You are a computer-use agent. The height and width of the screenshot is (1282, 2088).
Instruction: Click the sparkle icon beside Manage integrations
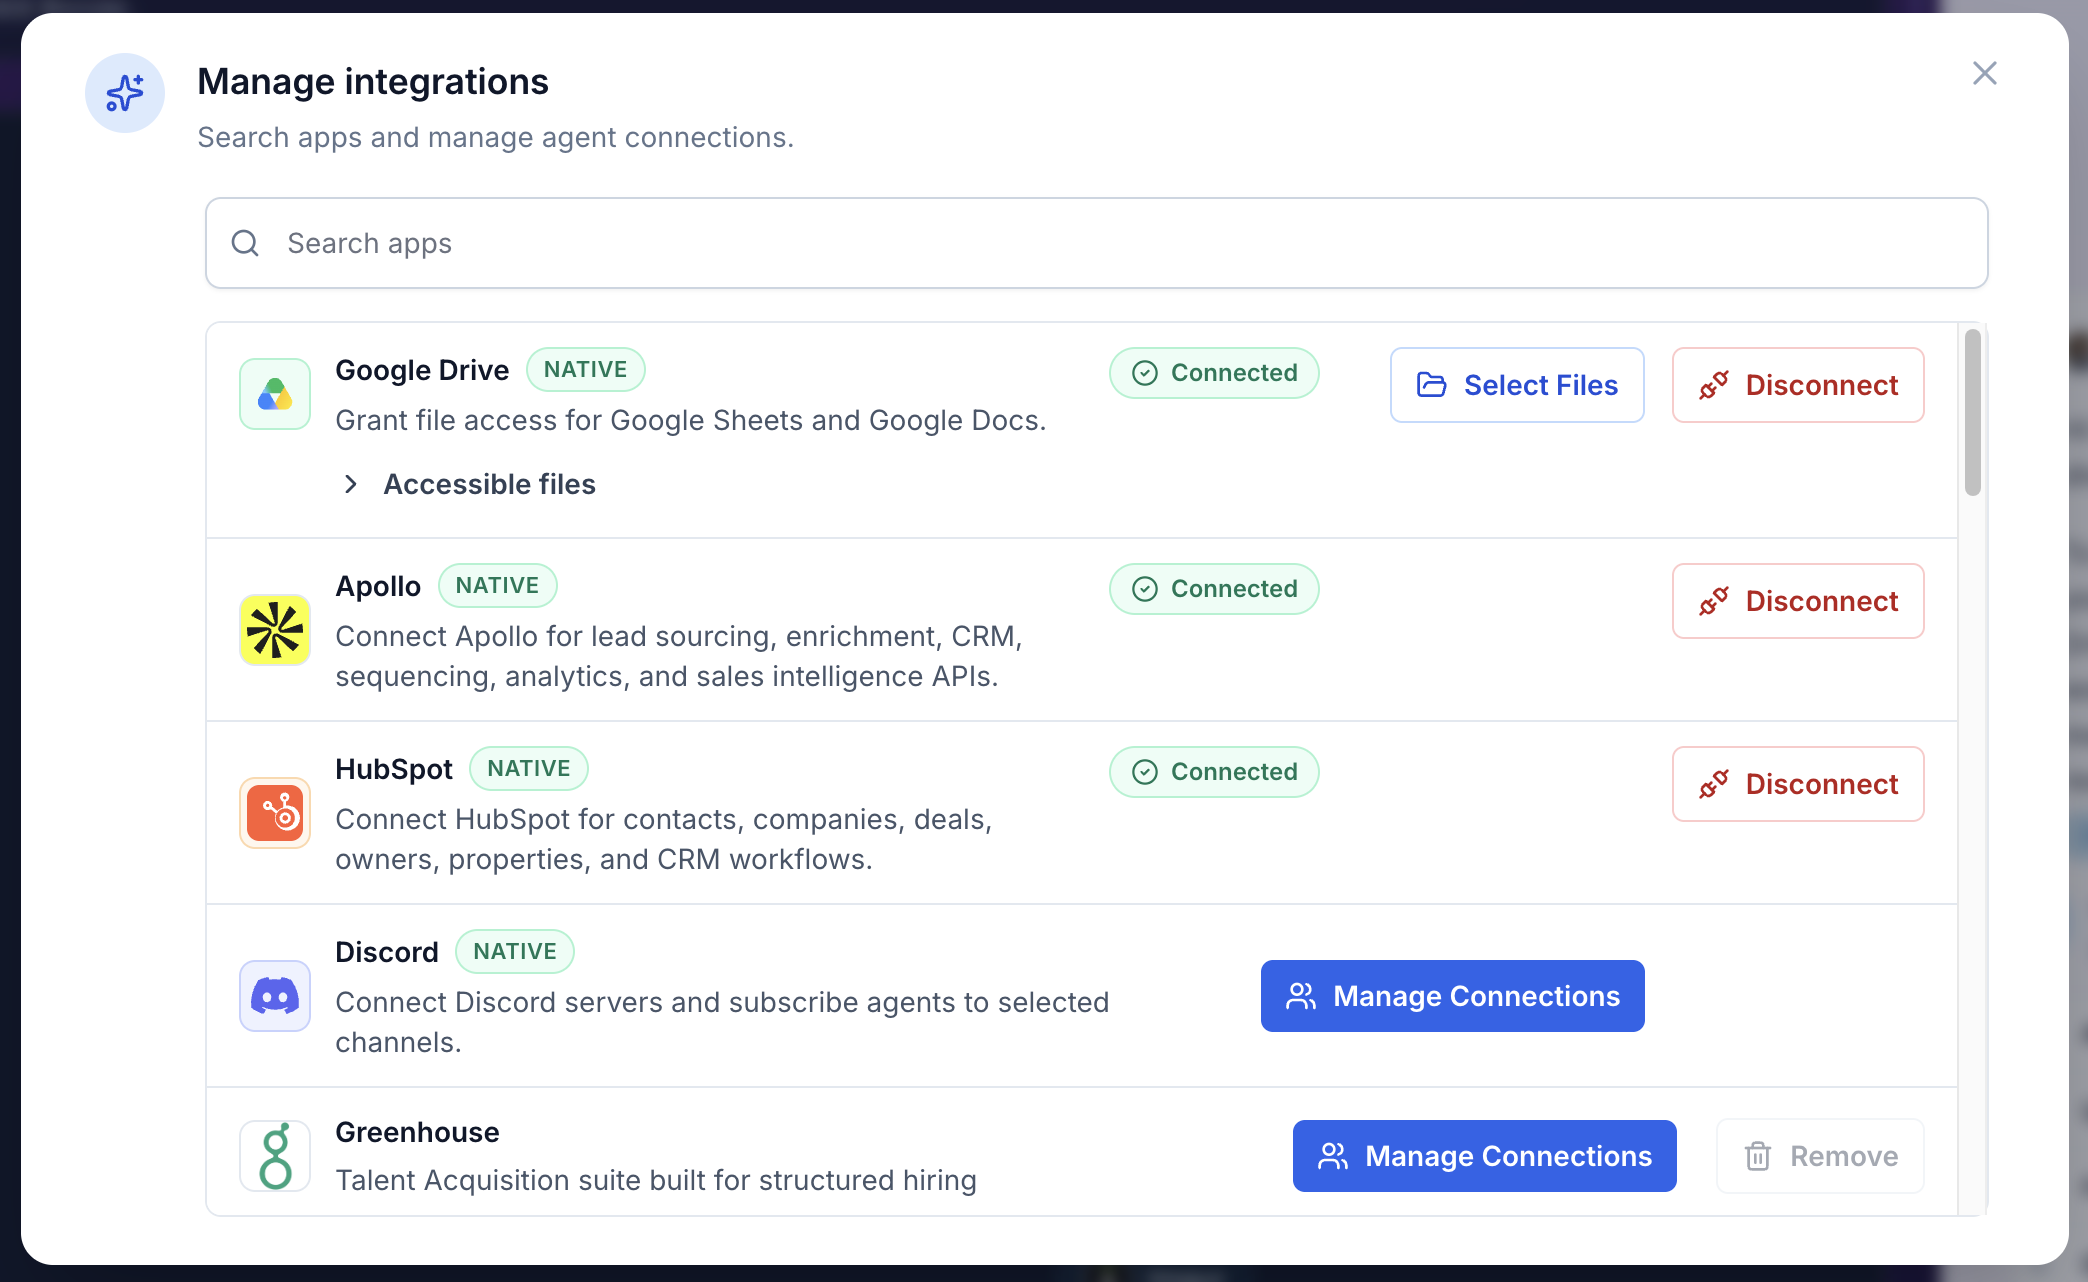(125, 93)
